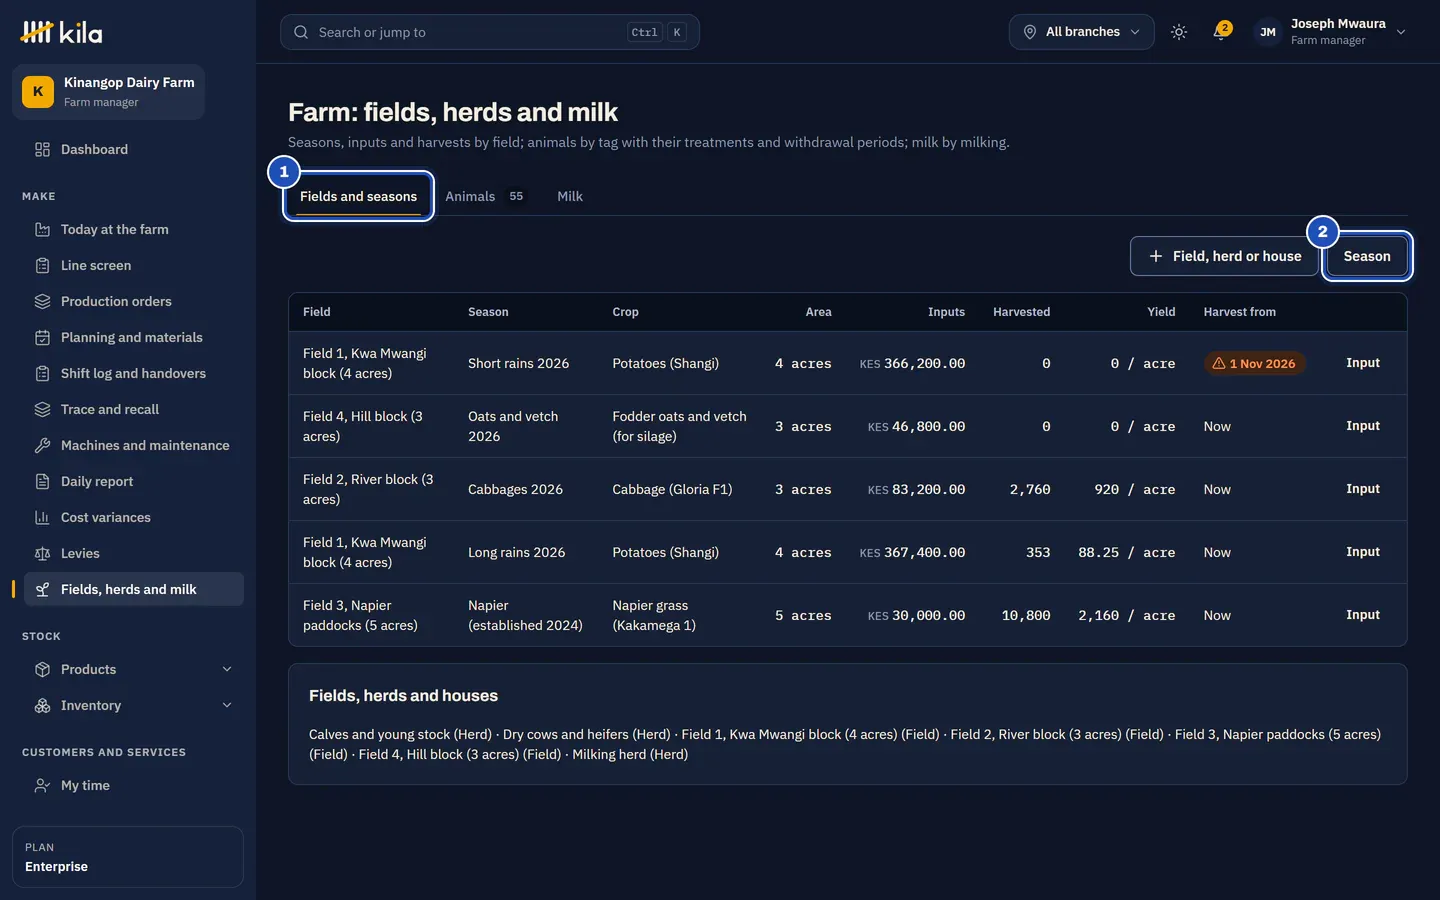The image size is (1440, 900).
Task: Click the 1 Nov 2026 harvest warning badge
Action: pyautogui.click(x=1254, y=364)
